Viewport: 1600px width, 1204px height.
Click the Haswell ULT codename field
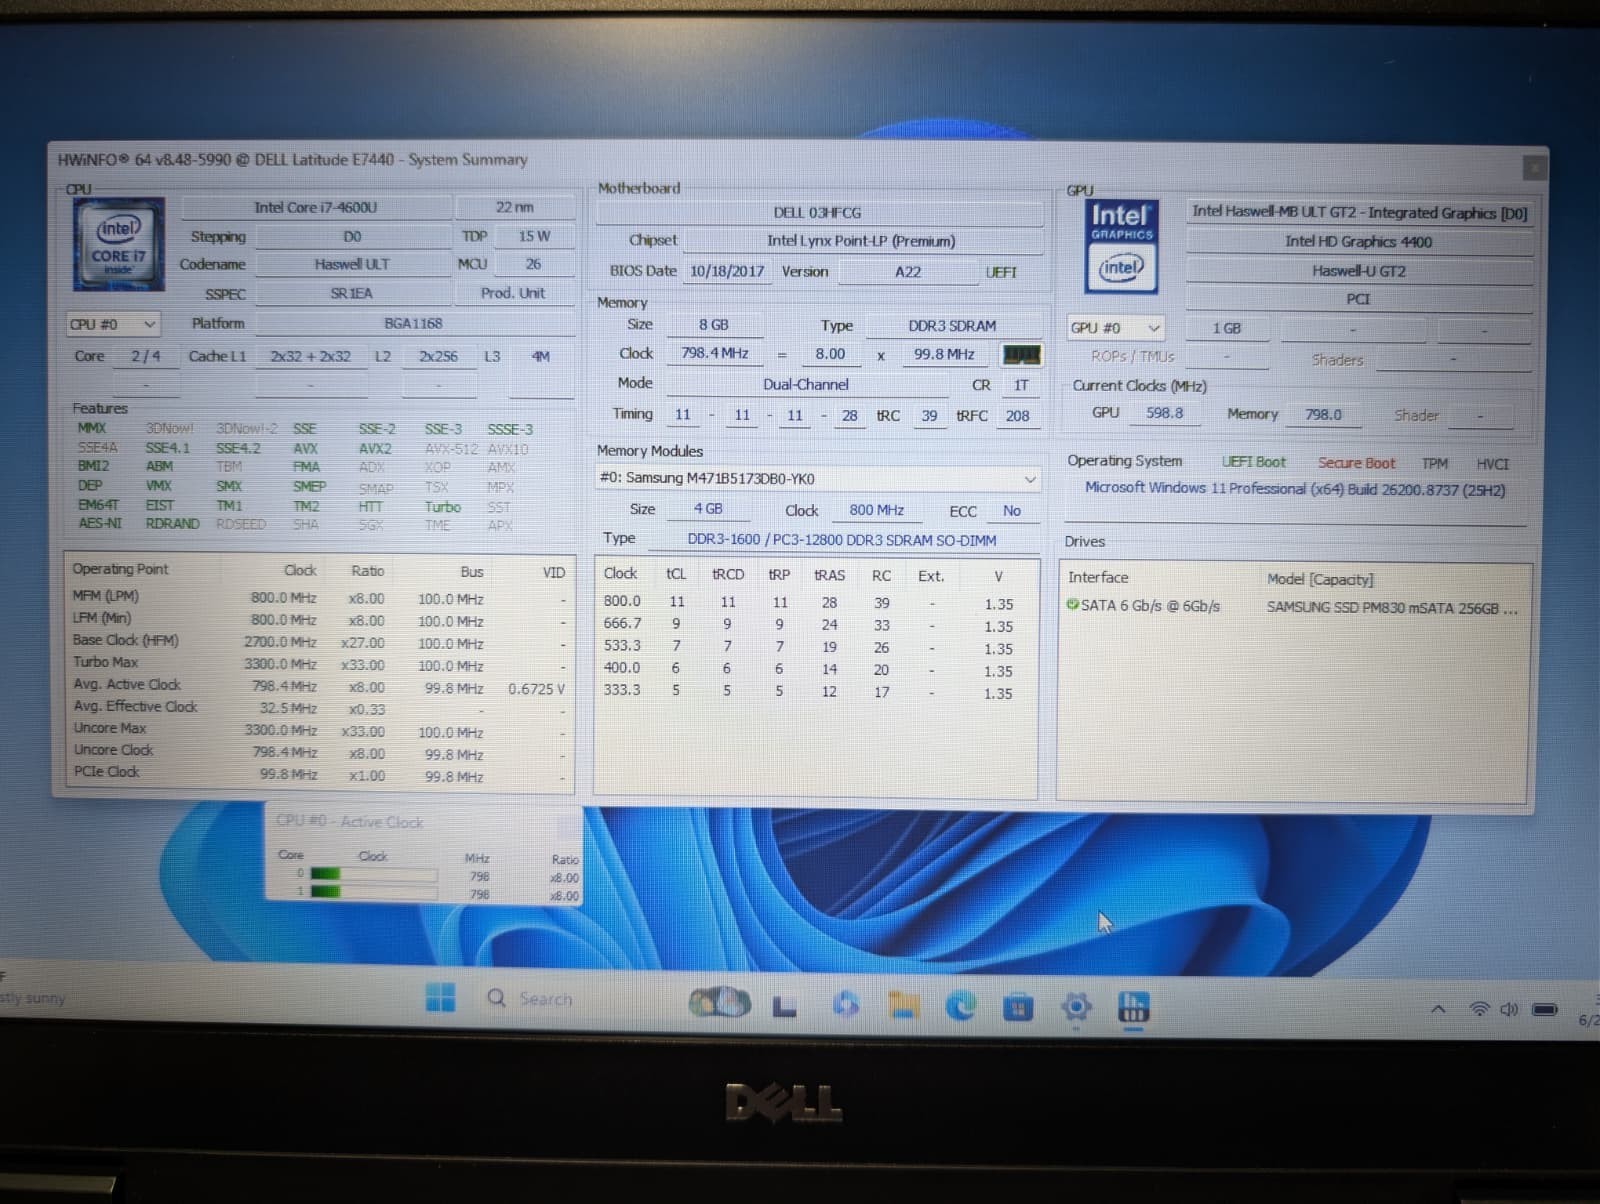coord(352,264)
